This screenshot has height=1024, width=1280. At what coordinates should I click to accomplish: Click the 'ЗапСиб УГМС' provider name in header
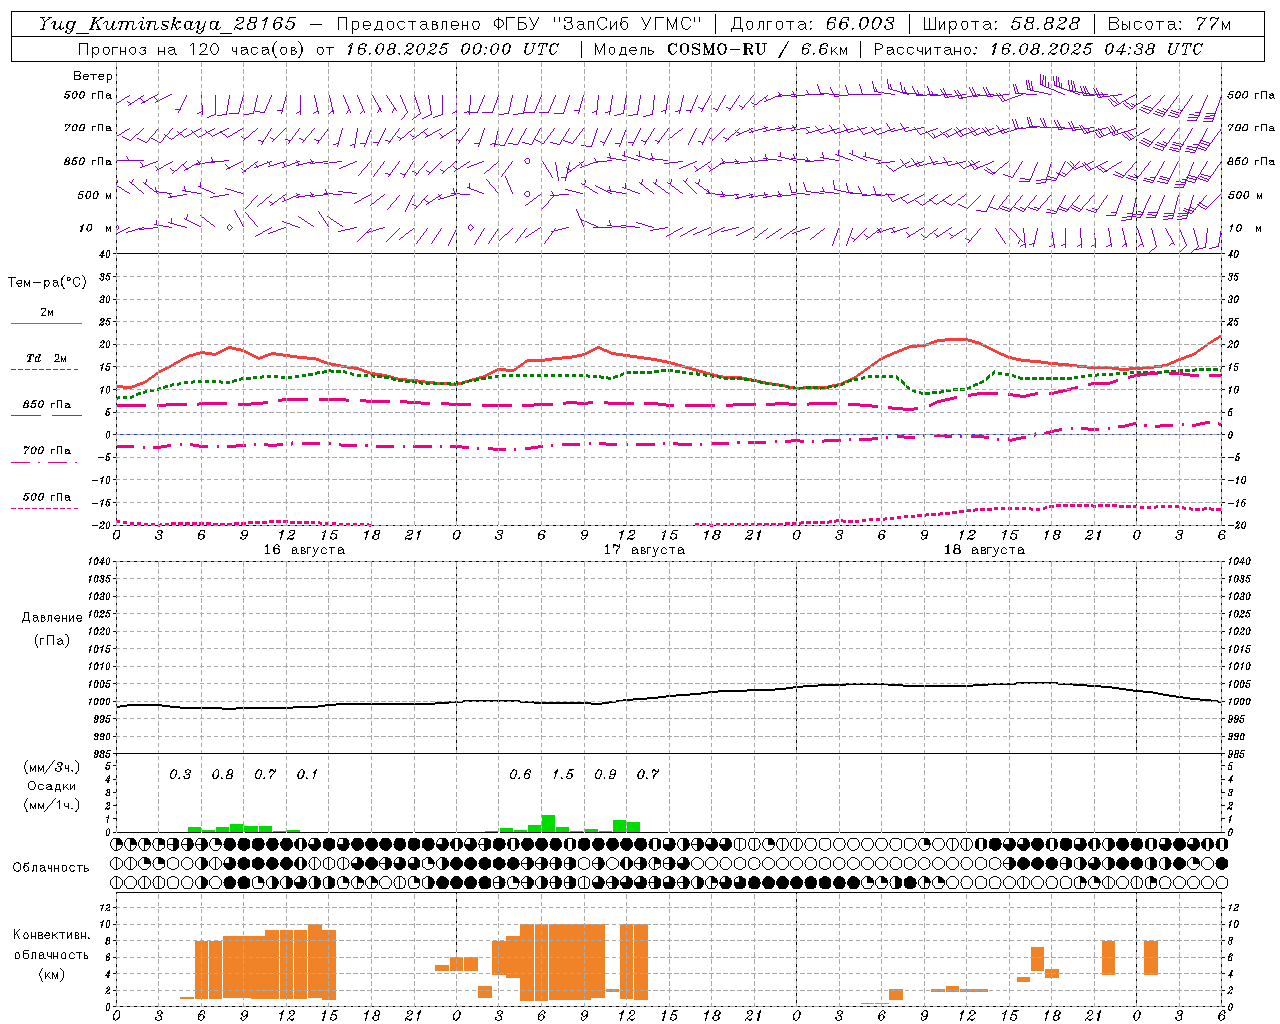pyautogui.click(x=628, y=24)
